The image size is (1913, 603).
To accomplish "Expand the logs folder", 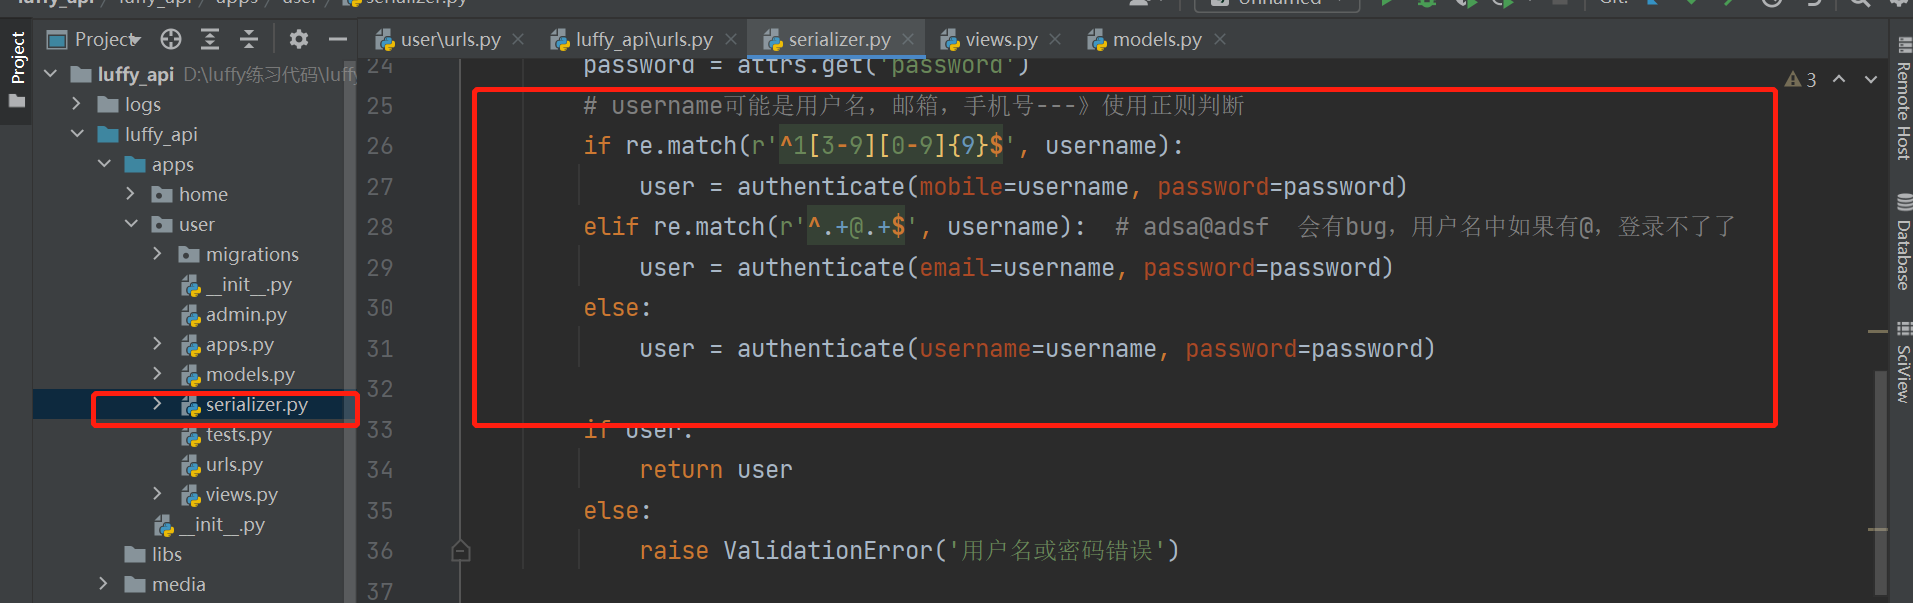I will [x=77, y=104].
